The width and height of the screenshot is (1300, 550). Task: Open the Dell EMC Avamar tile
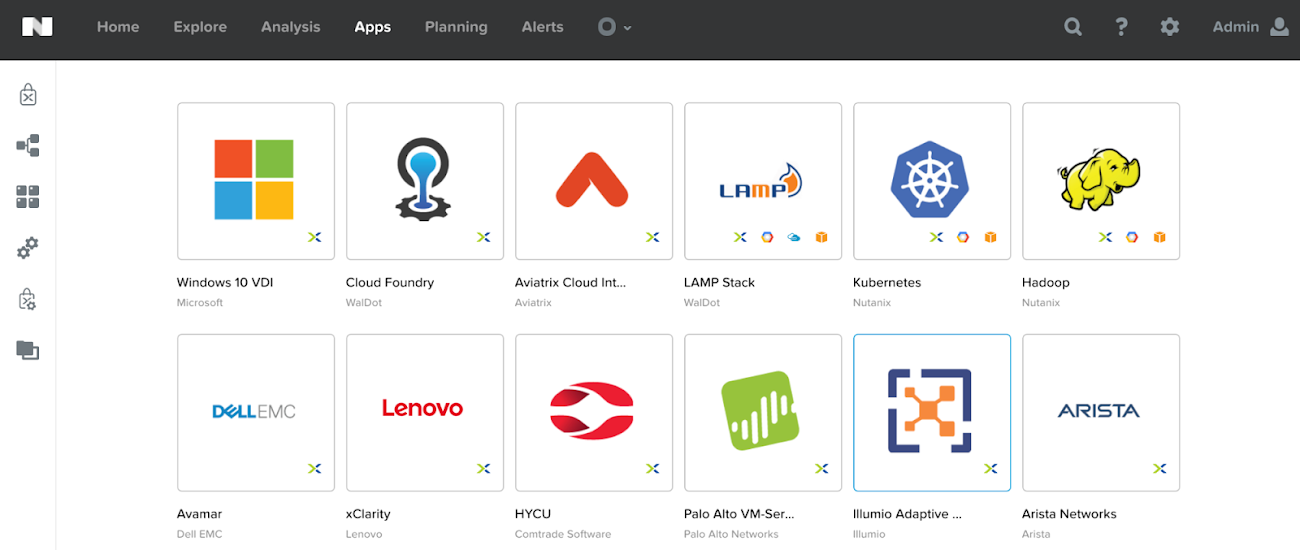(256, 413)
